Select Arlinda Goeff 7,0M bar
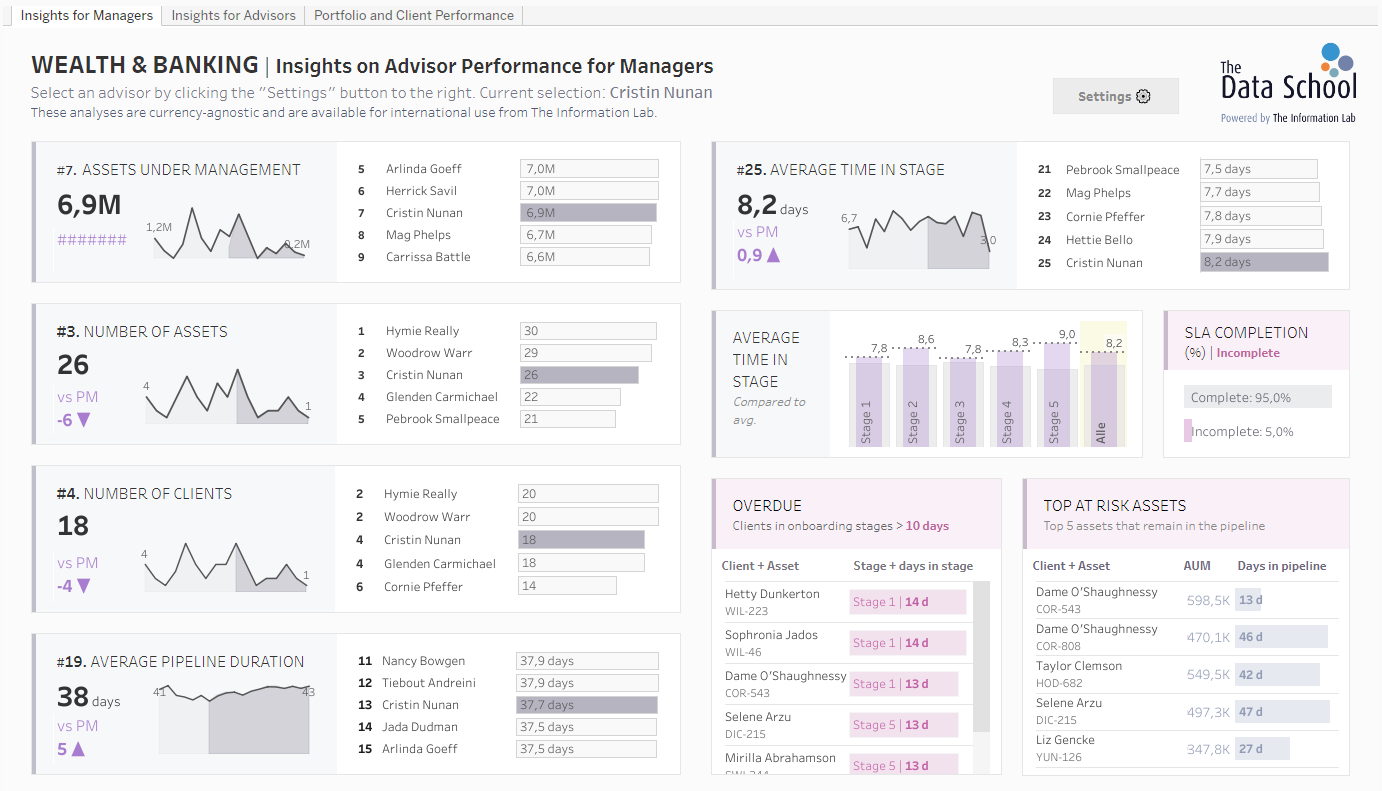The height and width of the screenshot is (791, 1382). point(589,169)
